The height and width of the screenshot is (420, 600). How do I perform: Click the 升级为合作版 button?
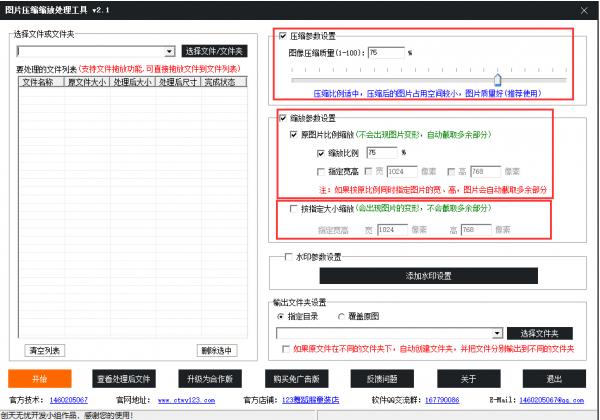pyautogui.click(x=210, y=379)
